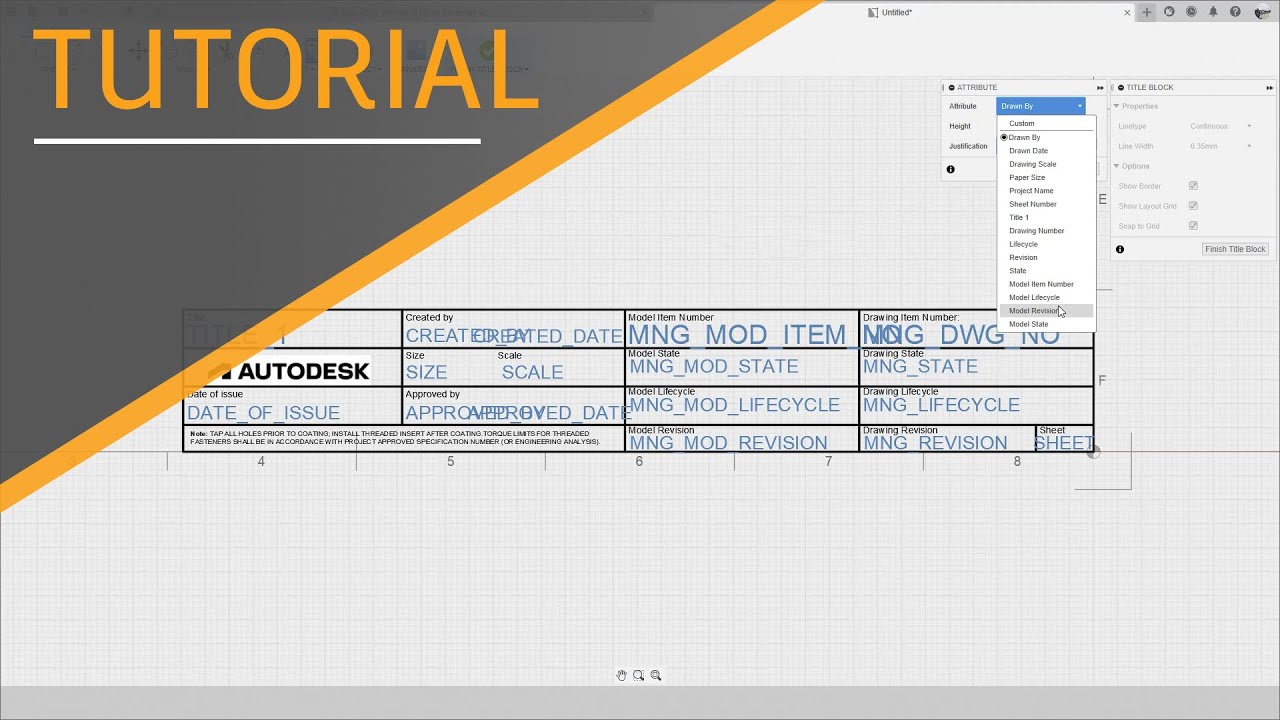Click the ATTRIBUTE panel double-arrow icon
This screenshot has width=1280, height=720.
1101,87
